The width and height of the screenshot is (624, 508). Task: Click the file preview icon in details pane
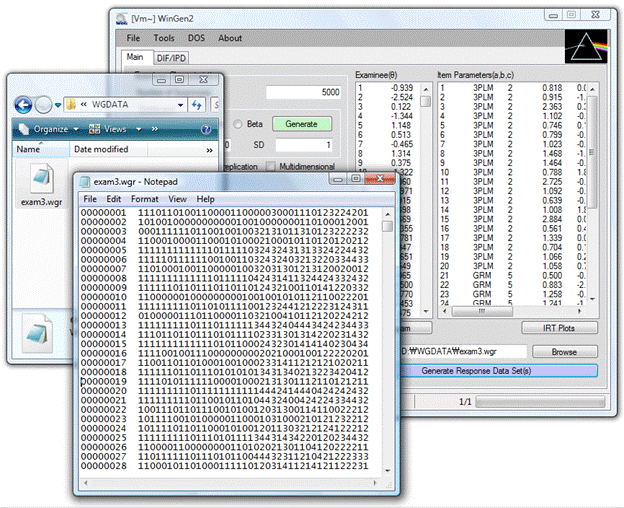(x=37, y=334)
